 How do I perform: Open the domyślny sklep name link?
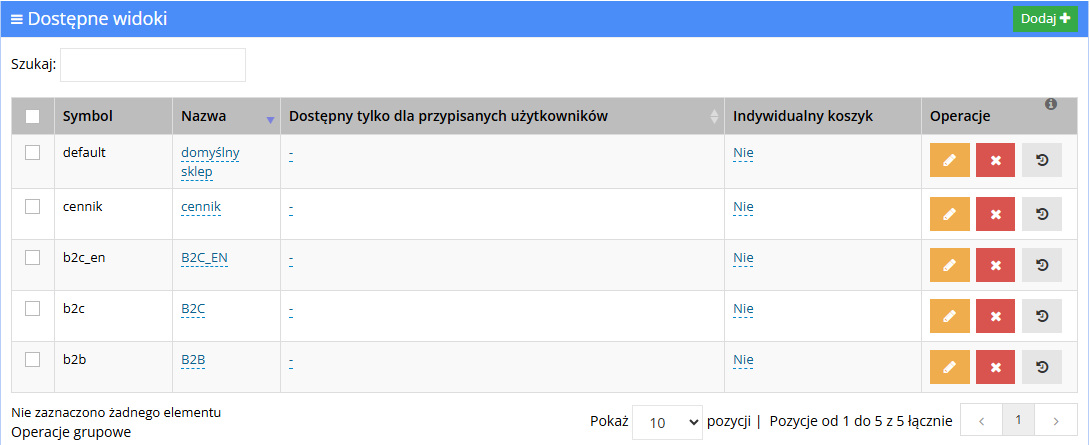point(210,161)
